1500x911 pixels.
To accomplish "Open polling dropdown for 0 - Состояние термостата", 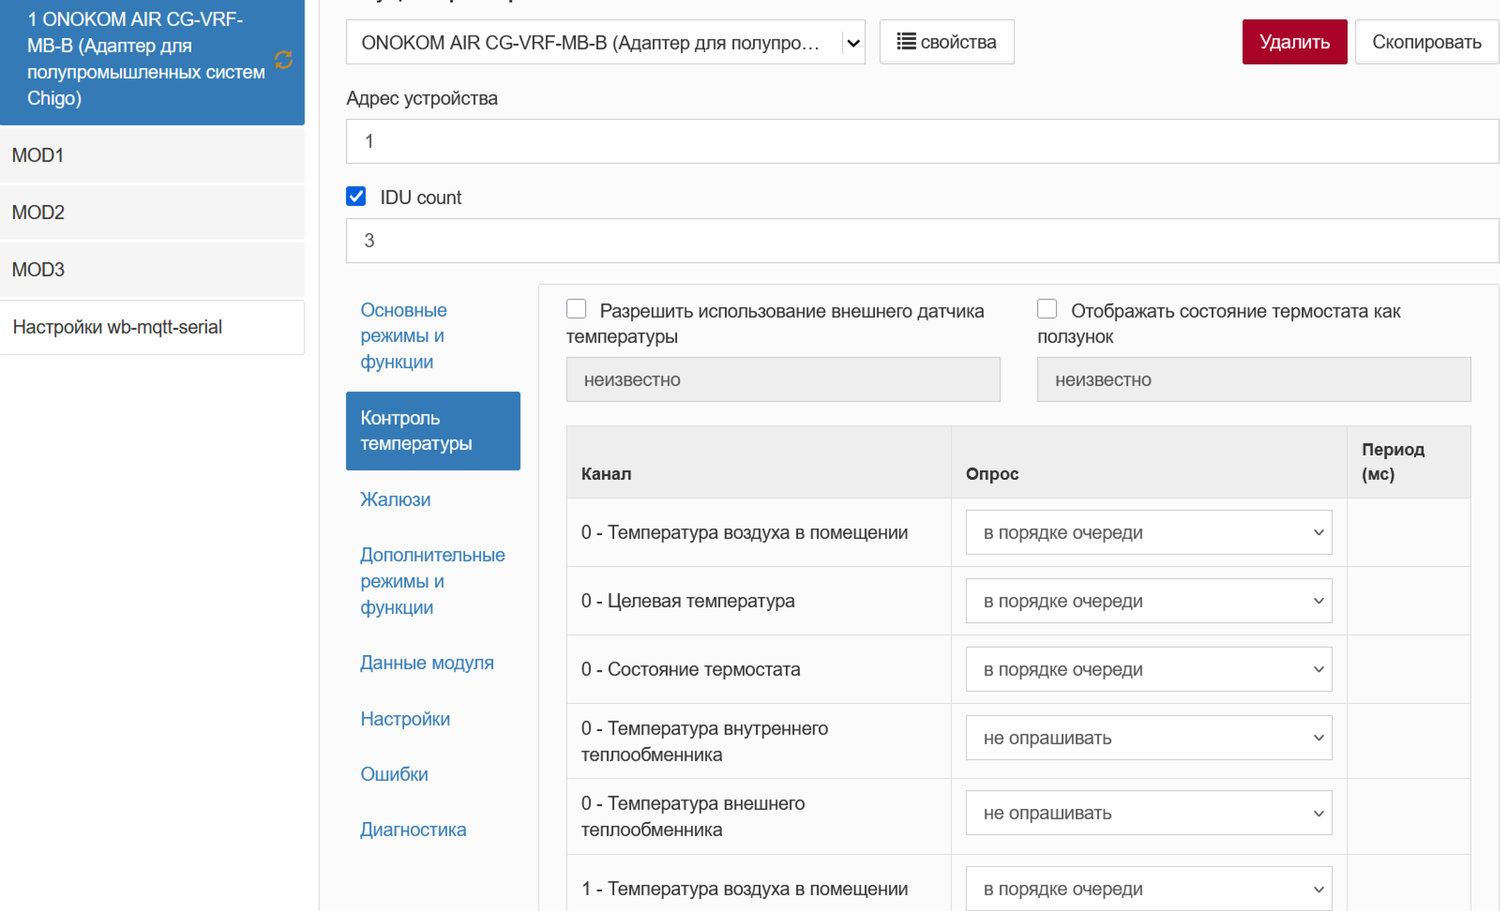I will (1148, 670).
